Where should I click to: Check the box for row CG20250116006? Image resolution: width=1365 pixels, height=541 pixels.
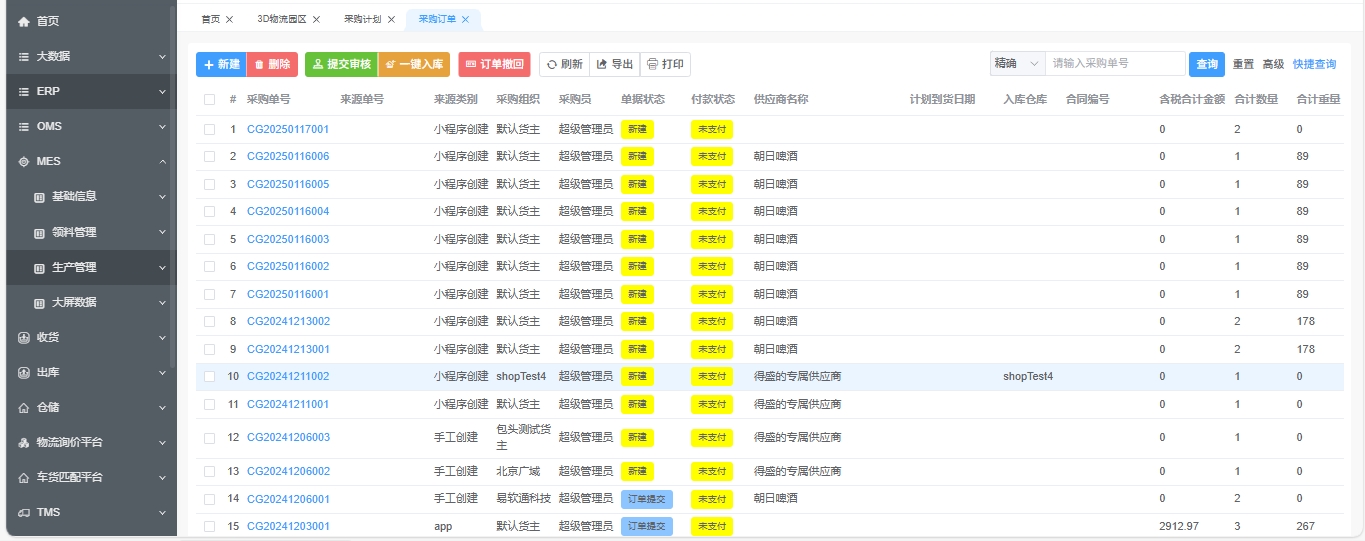pyautogui.click(x=209, y=156)
